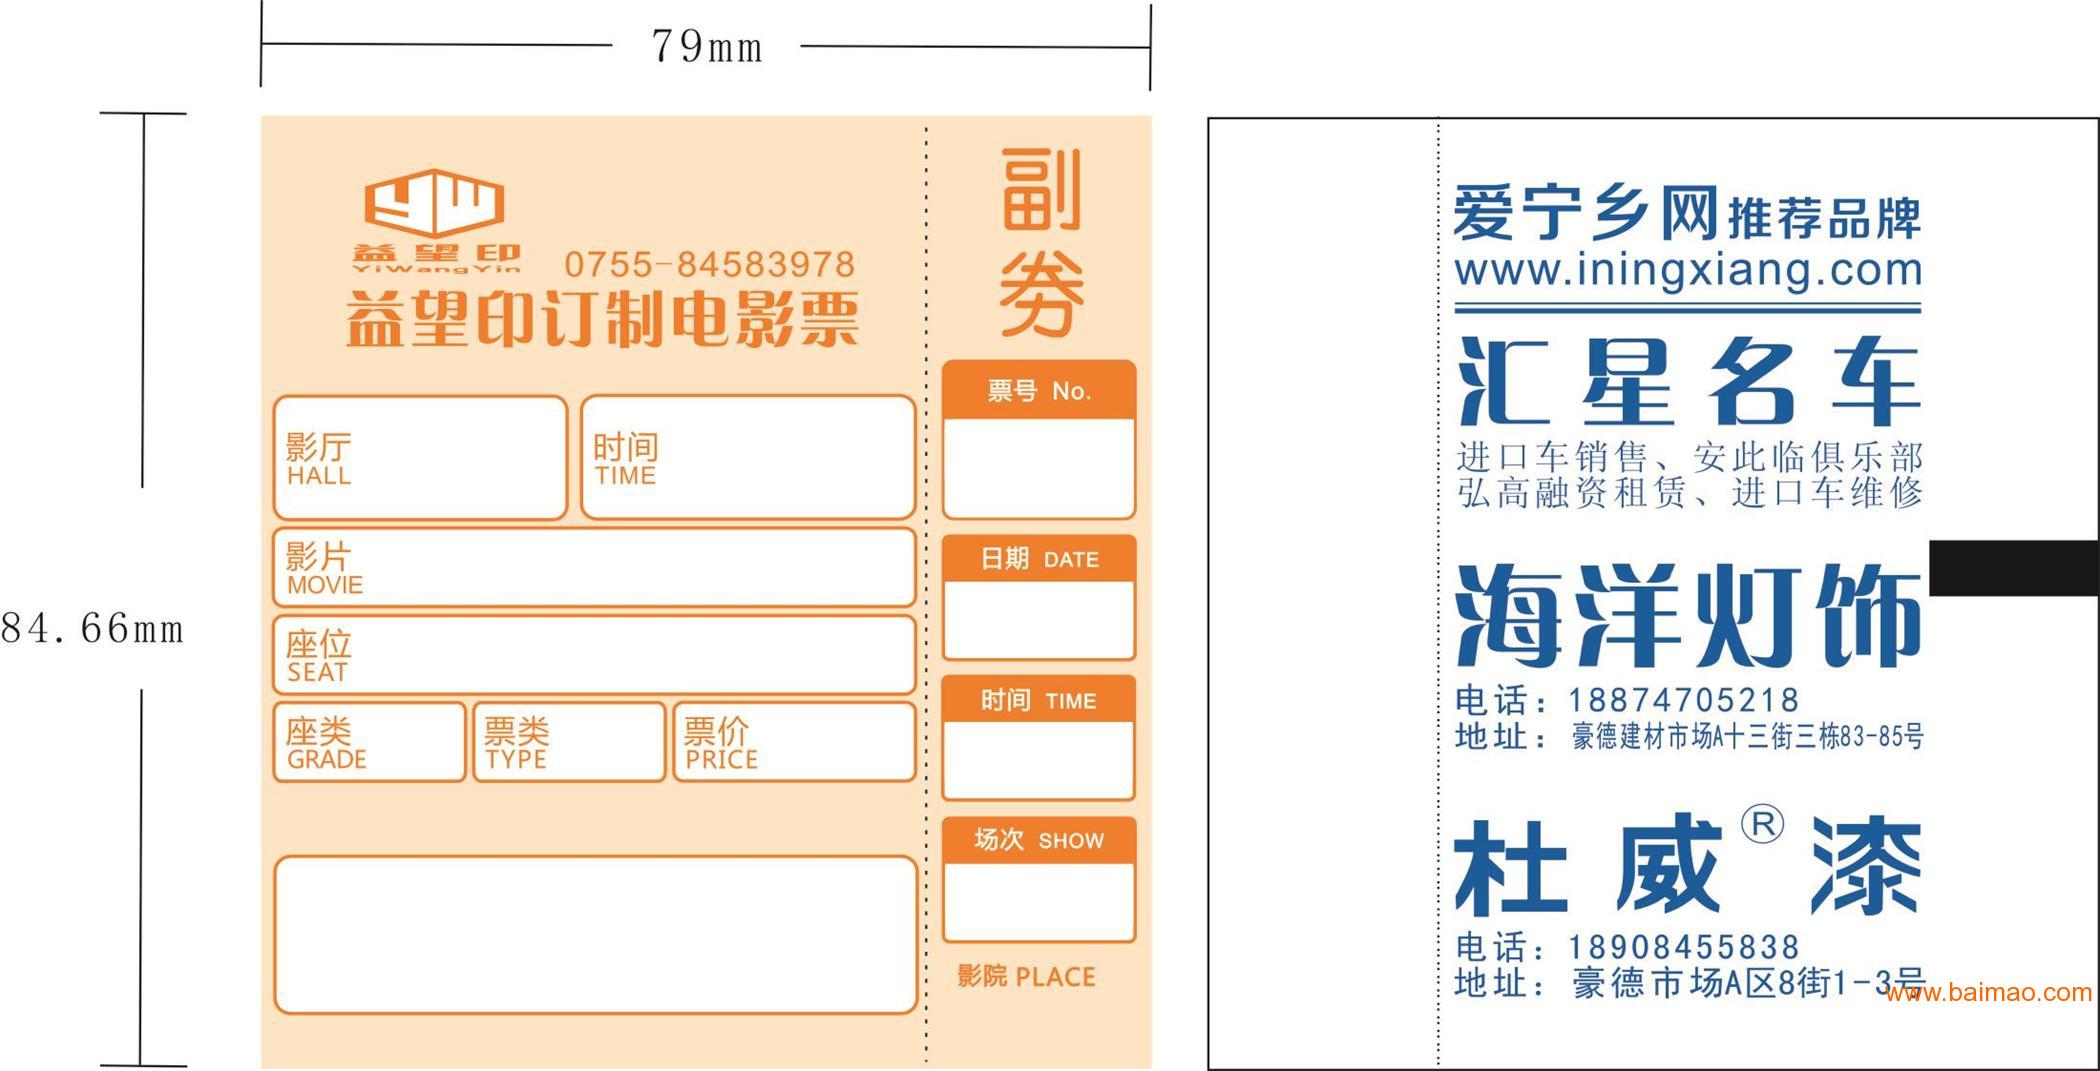Click the 益望印 YiWangYin logo text
Viewport: 2100px width, 1071px height.
tap(436, 258)
